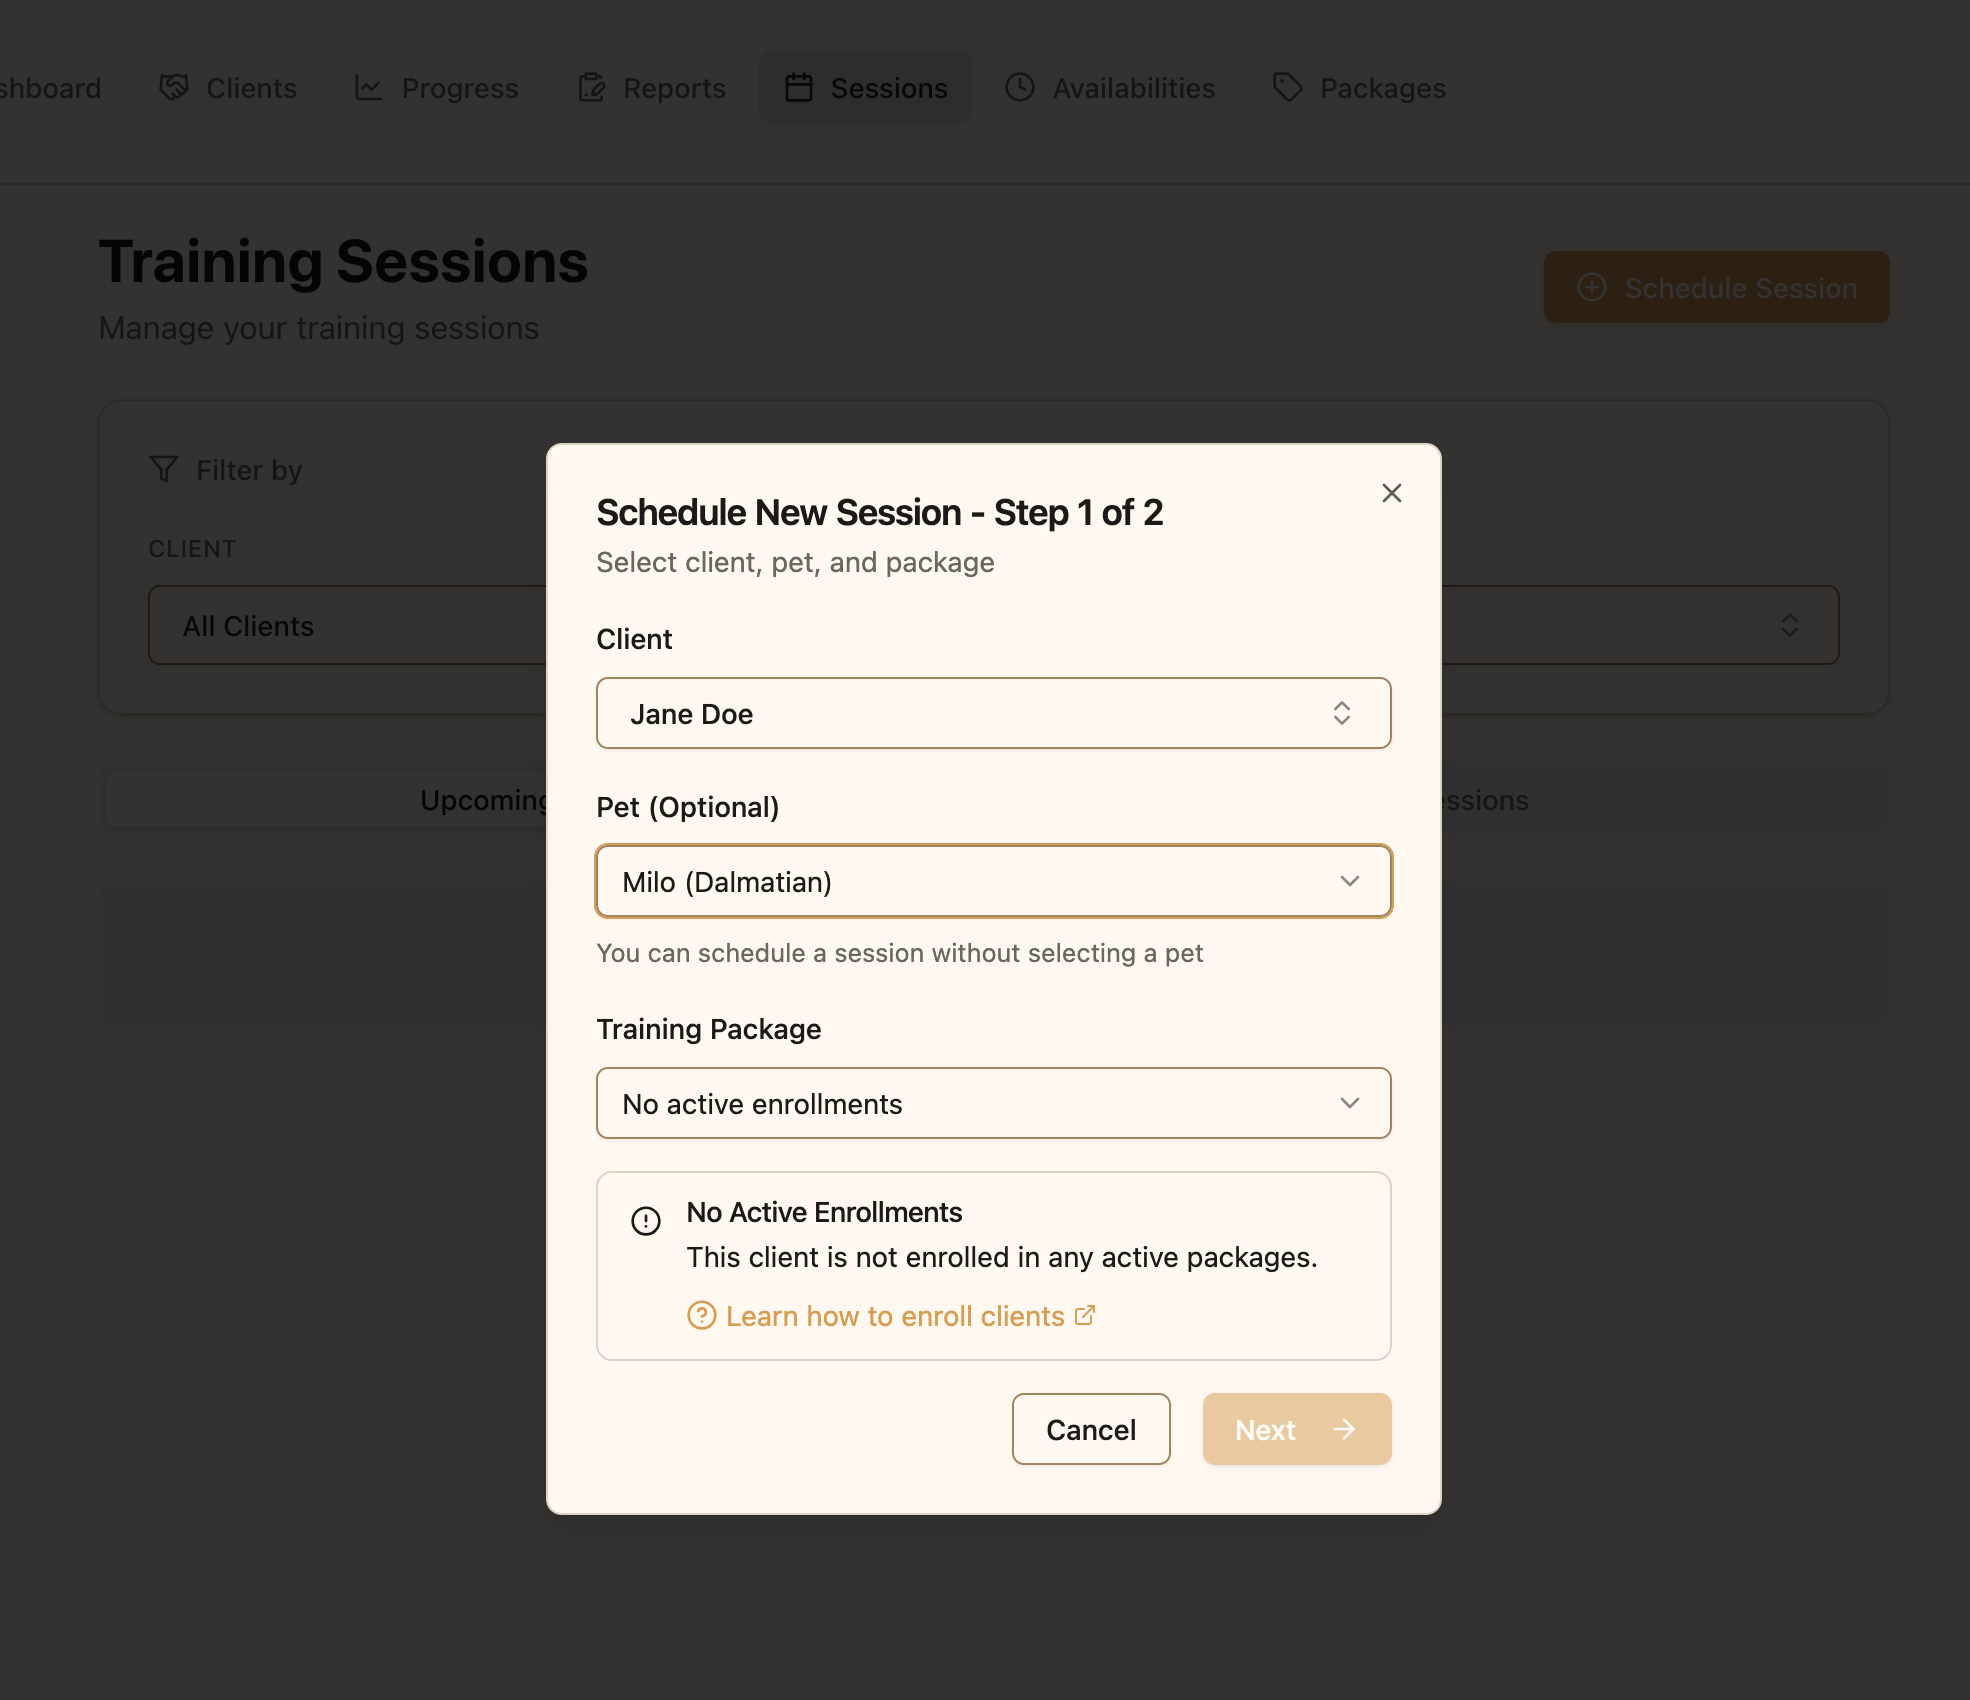Open Learn how to enroll clients
Screen dimensions: 1970x1700
click(x=895, y=1316)
